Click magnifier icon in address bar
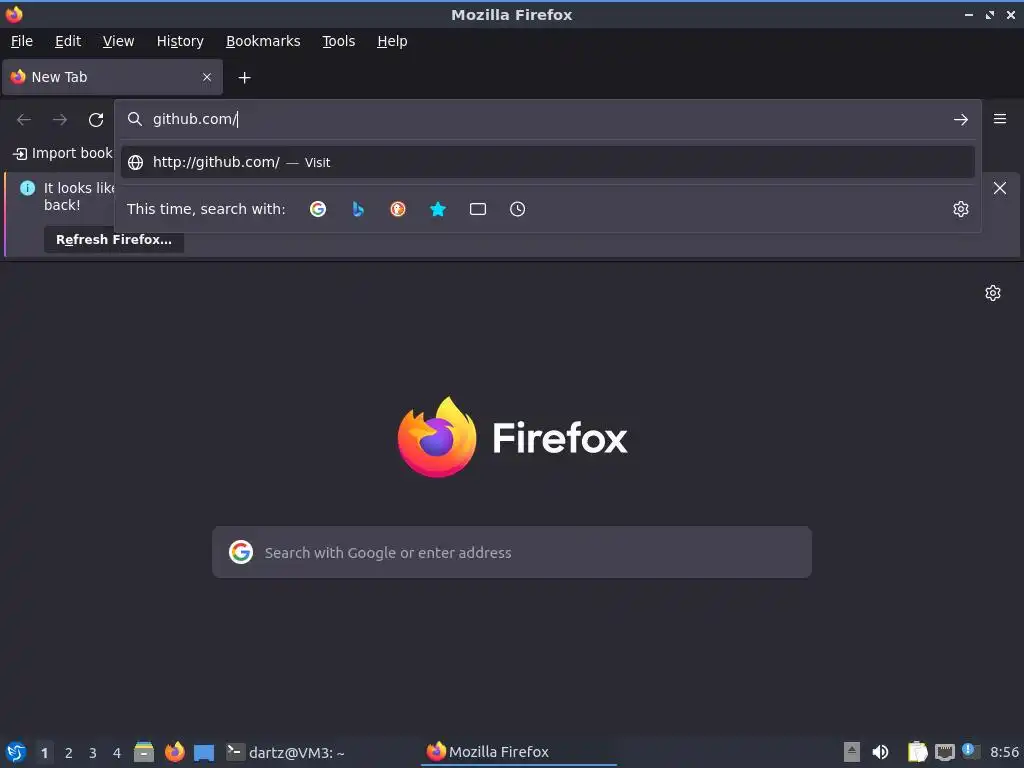Screen dimensions: 1024x768 pos(135,119)
